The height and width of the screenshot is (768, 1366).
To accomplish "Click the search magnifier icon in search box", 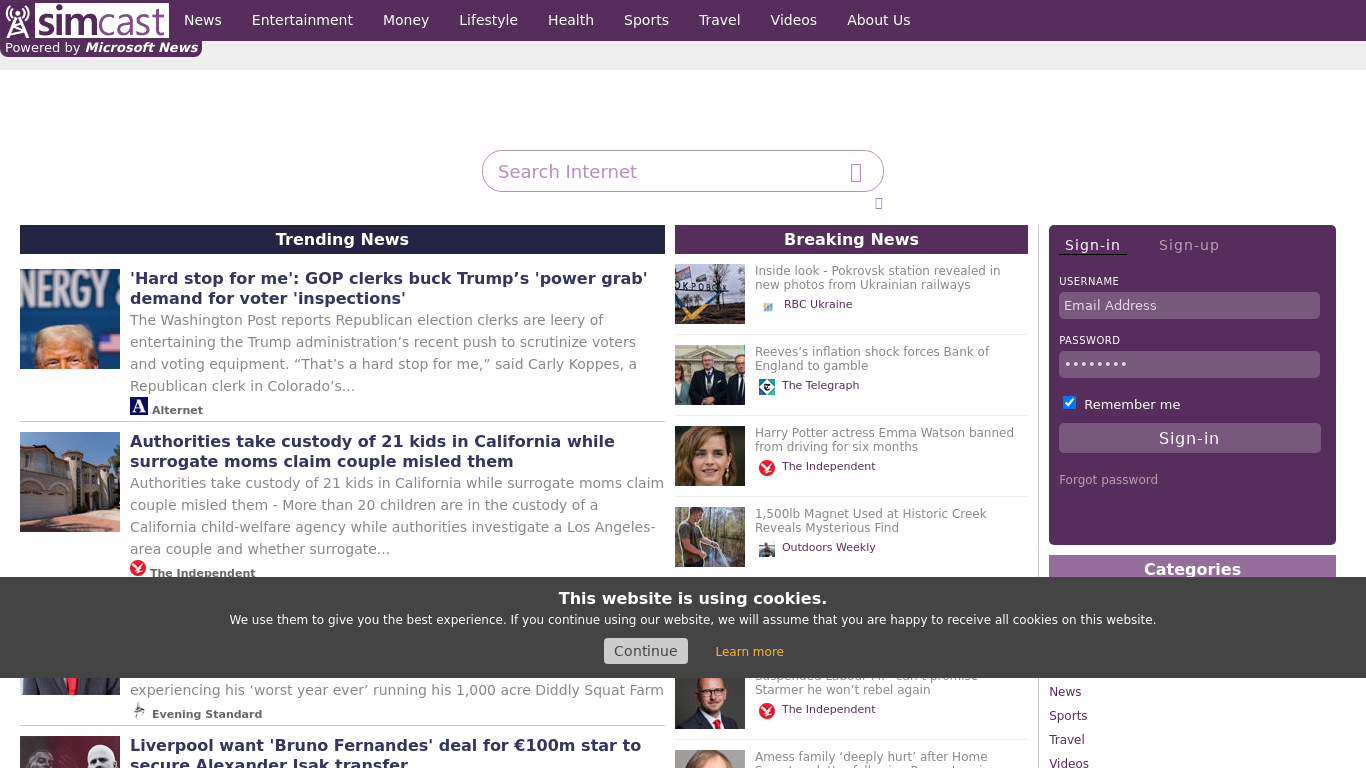I will coord(856,172).
